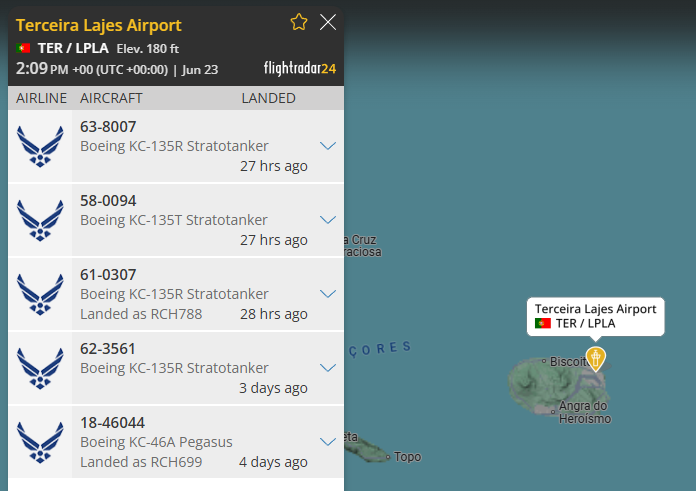Image resolution: width=696 pixels, height=491 pixels.
Task: Select the yellow airport pin on map
Action: pyautogui.click(x=596, y=358)
